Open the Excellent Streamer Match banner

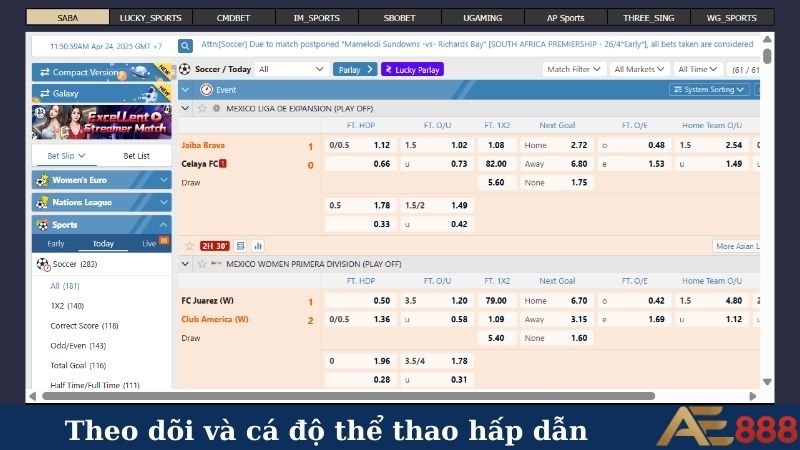(102, 122)
